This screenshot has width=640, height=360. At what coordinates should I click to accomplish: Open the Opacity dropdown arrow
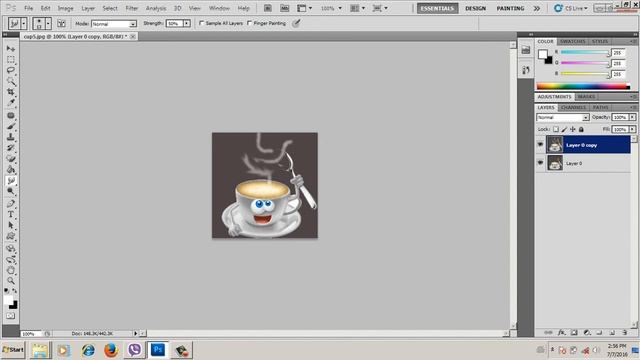tap(632, 117)
